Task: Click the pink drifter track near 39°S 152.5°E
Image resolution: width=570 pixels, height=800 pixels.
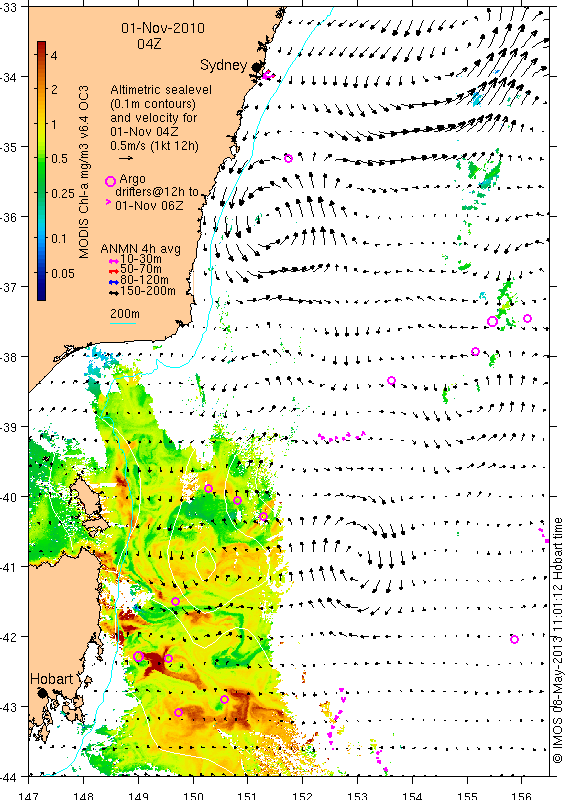Action: click(342, 436)
